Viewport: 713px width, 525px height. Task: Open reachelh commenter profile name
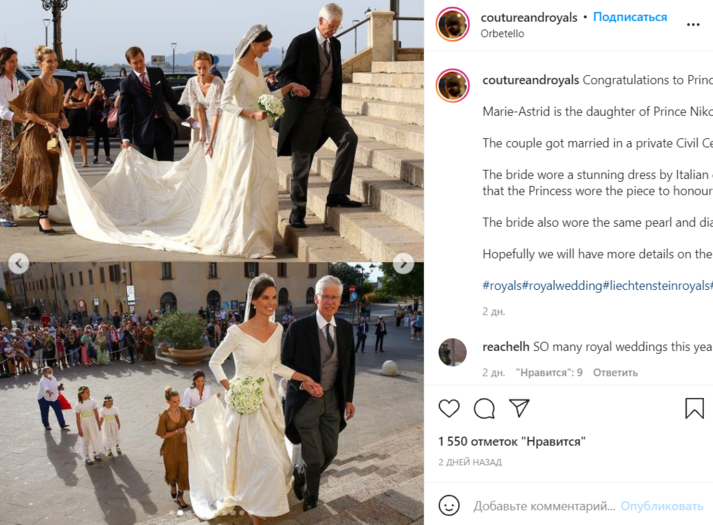[506, 346]
